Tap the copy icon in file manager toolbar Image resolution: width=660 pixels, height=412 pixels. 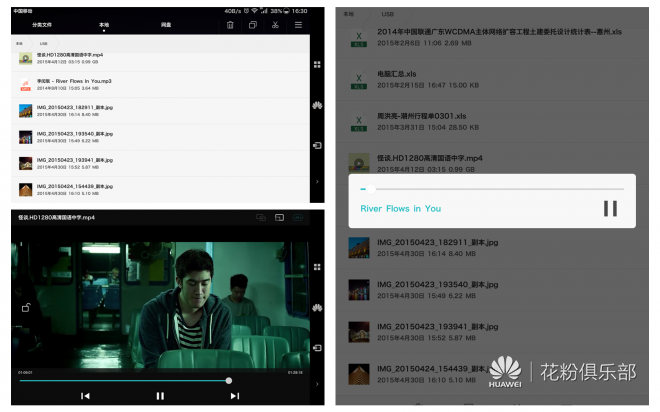pos(253,25)
